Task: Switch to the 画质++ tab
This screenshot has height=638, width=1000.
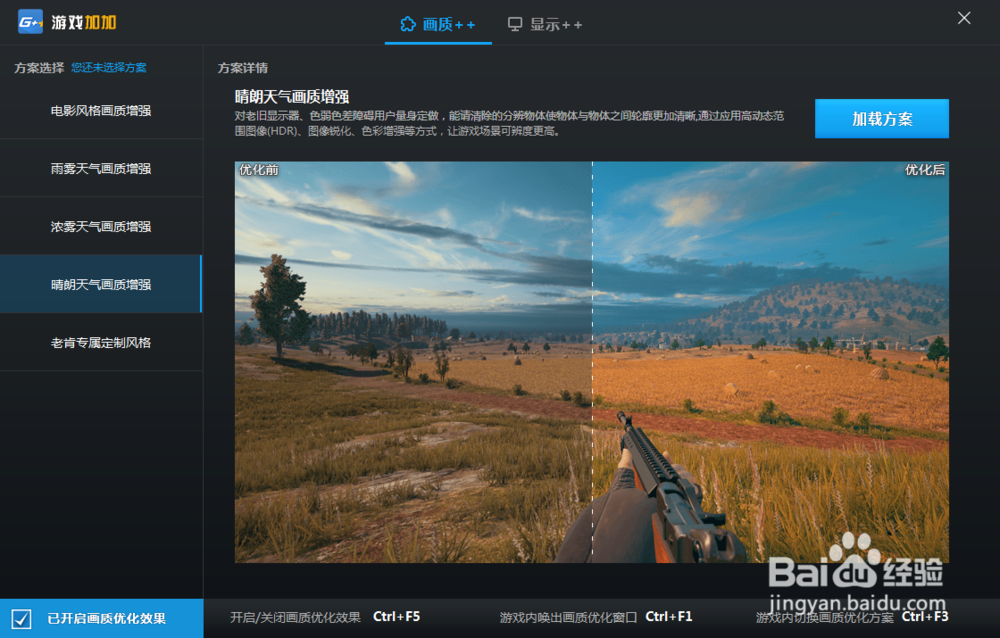Action: coord(438,23)
